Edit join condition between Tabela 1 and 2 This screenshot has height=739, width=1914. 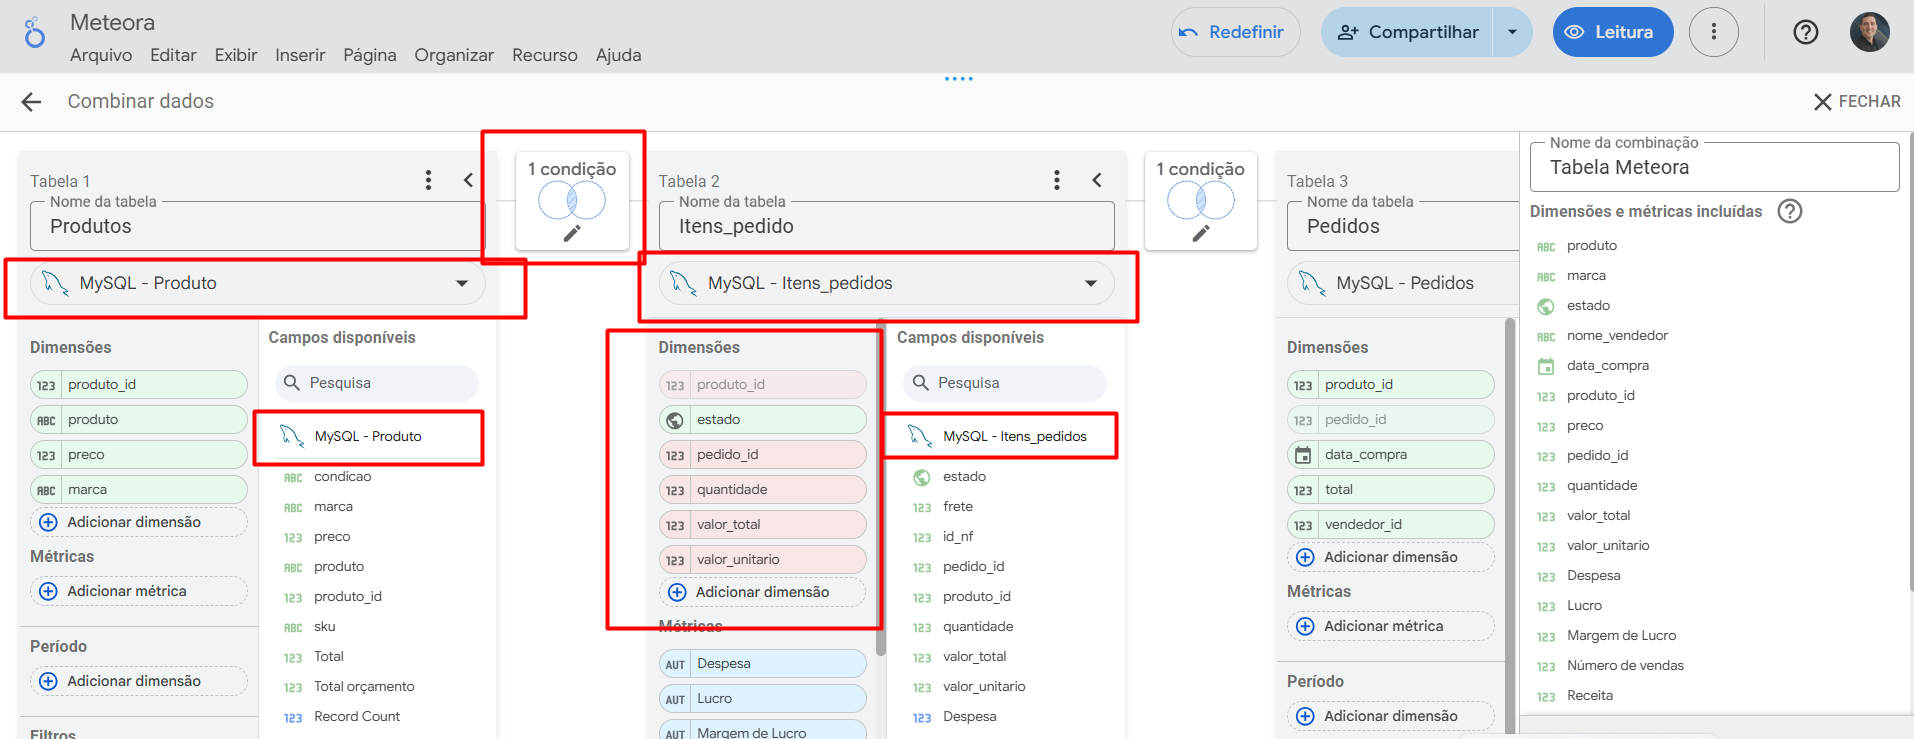[572, 233]
